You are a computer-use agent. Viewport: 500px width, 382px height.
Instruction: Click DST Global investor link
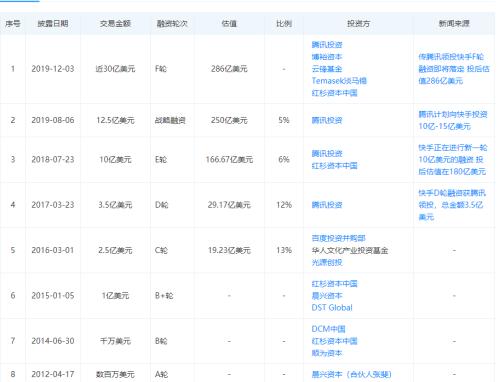(x=332, y=307)
